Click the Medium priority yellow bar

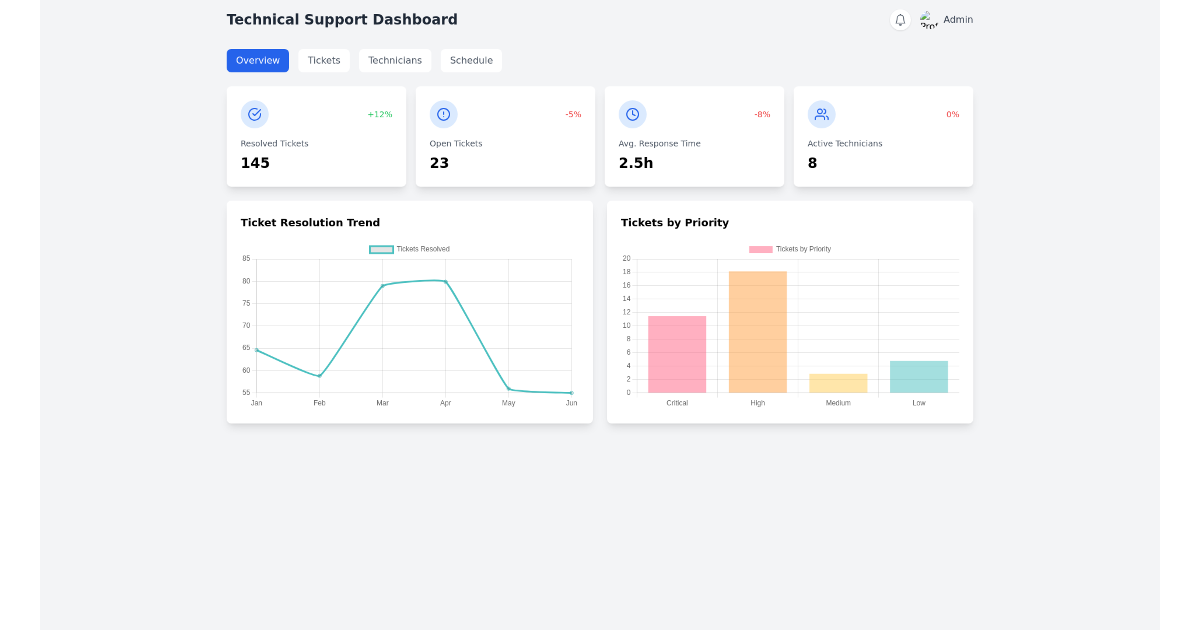click(839, 383)
